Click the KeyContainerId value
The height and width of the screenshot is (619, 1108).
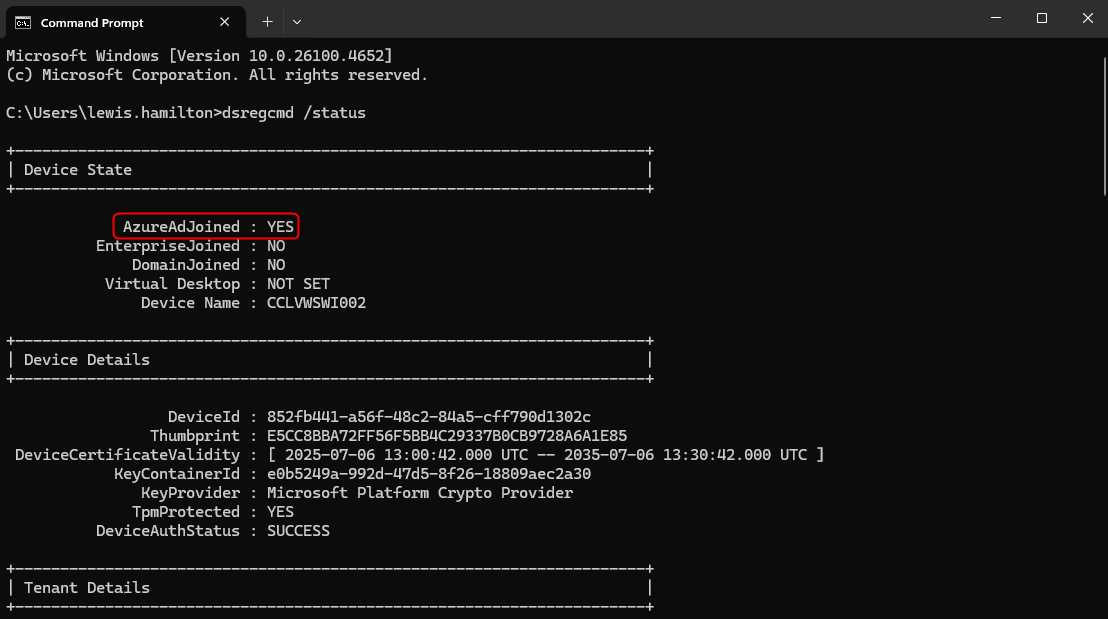pos(429,474)
